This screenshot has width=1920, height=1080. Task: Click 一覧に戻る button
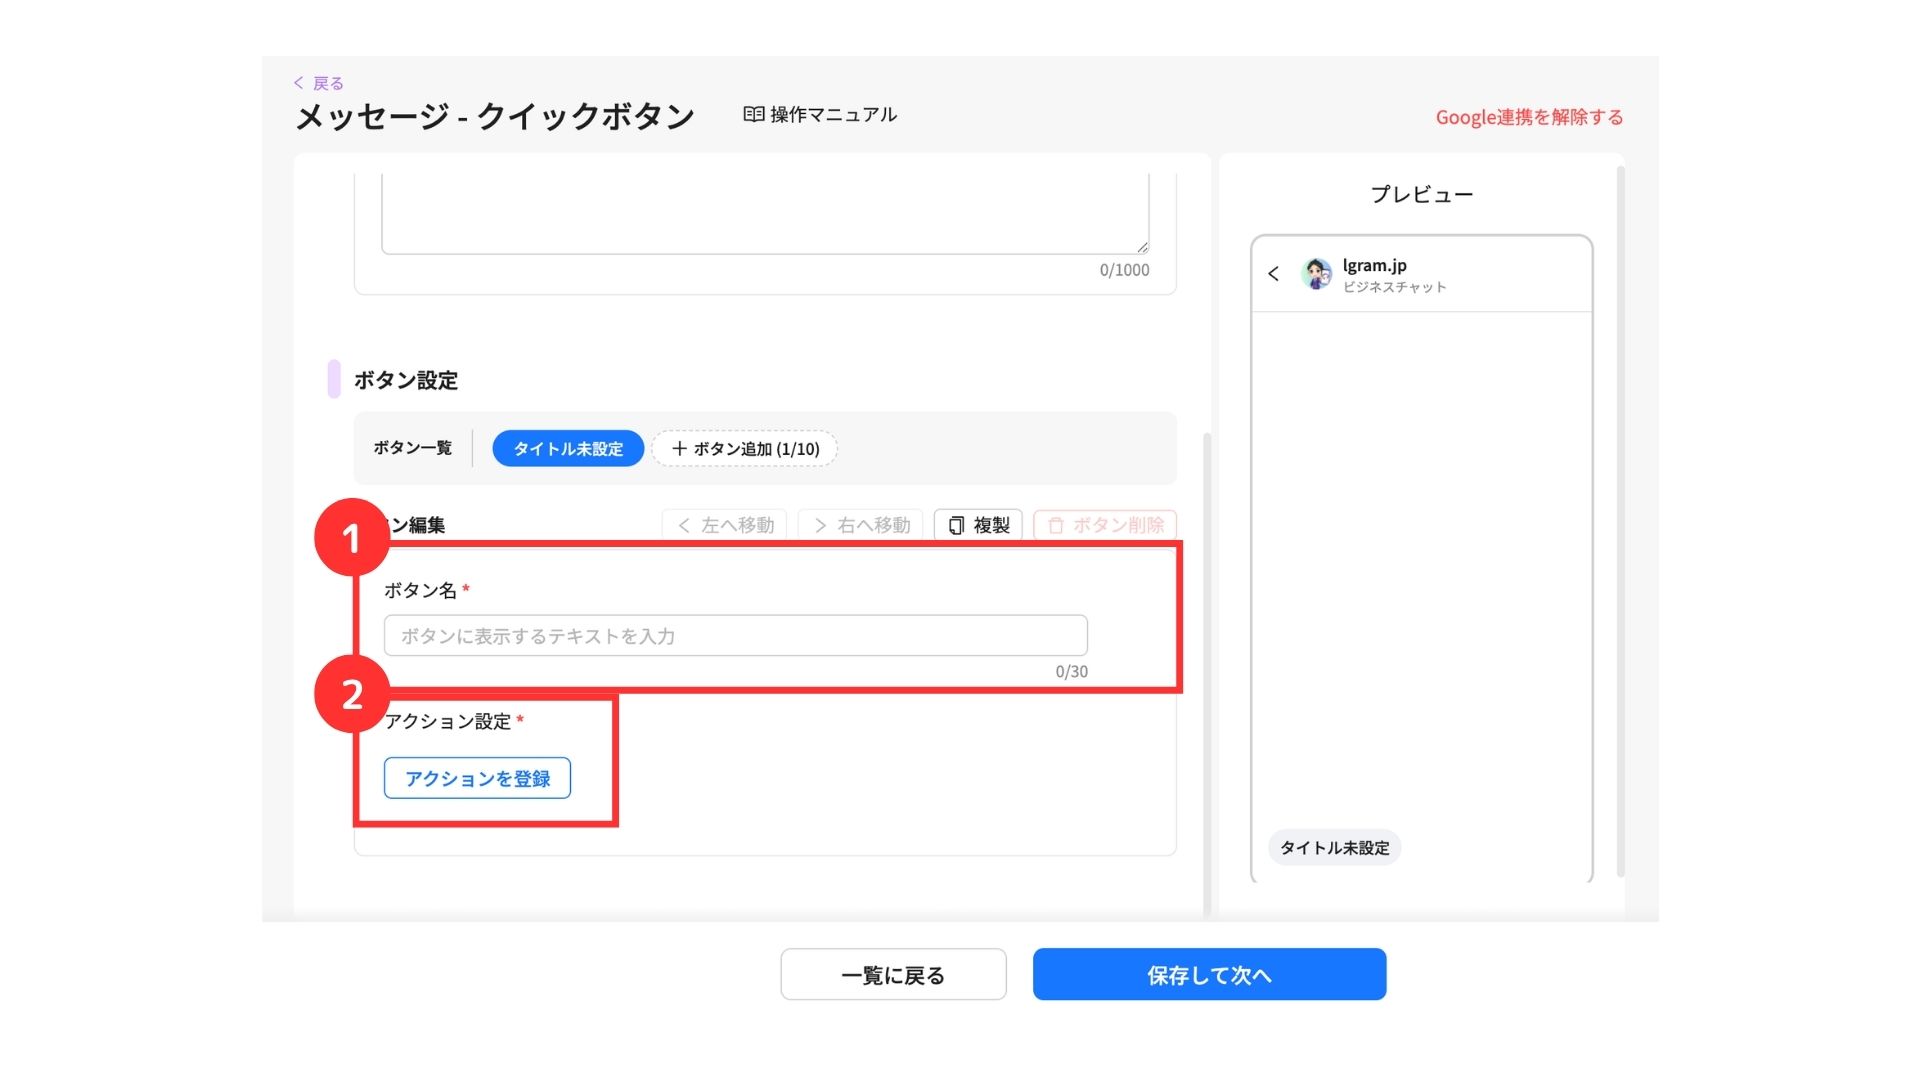click(x=893, y=975)
